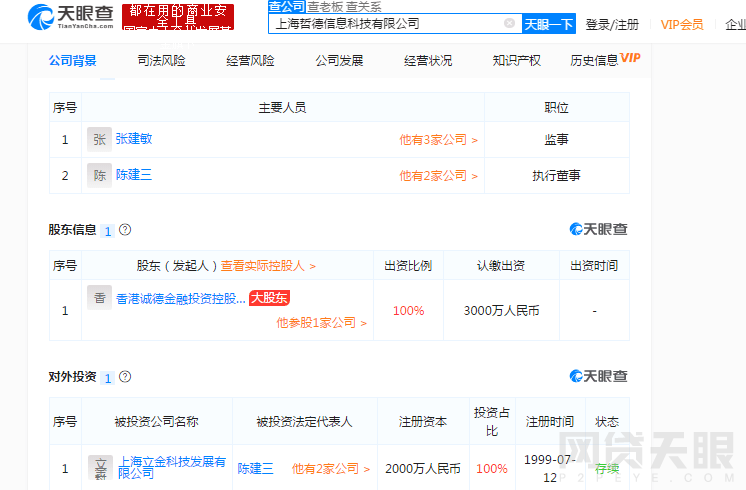Open VIP会员 link
This screenshot has width=746, height=490.
(x=682, y=25)
